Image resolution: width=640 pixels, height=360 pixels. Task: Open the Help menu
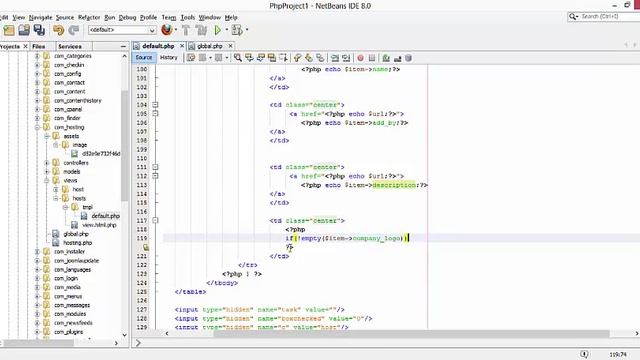(231, 17)
